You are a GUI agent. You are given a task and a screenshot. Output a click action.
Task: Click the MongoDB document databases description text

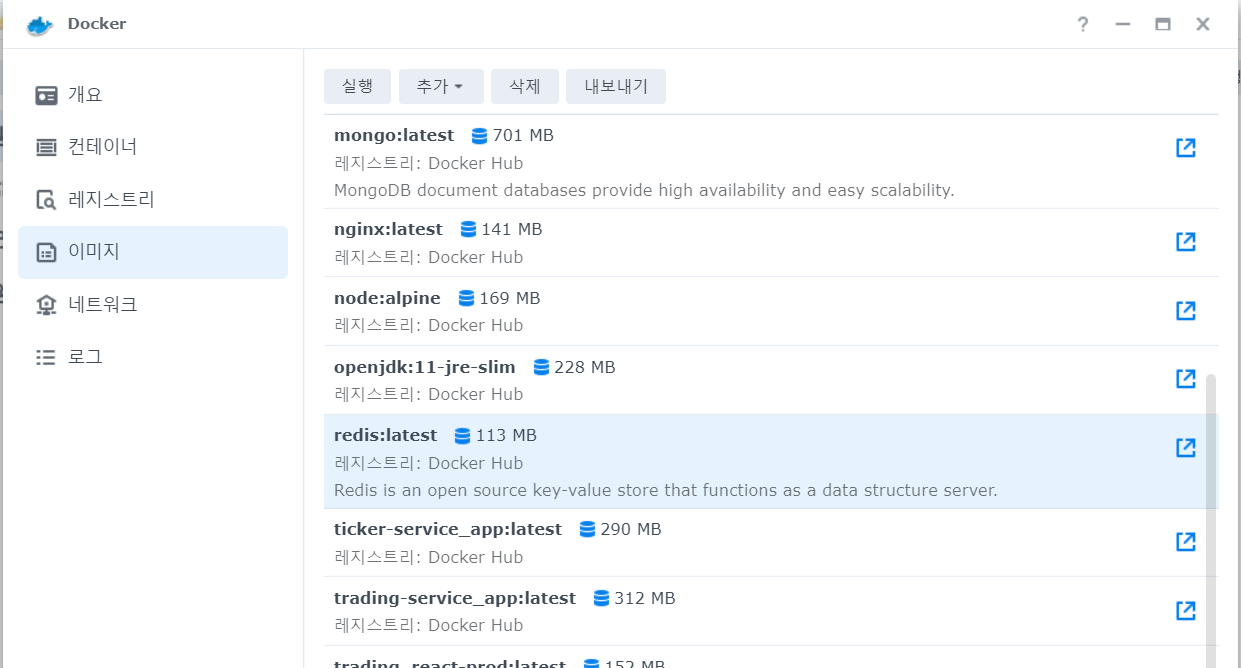[x=644, y=190]
